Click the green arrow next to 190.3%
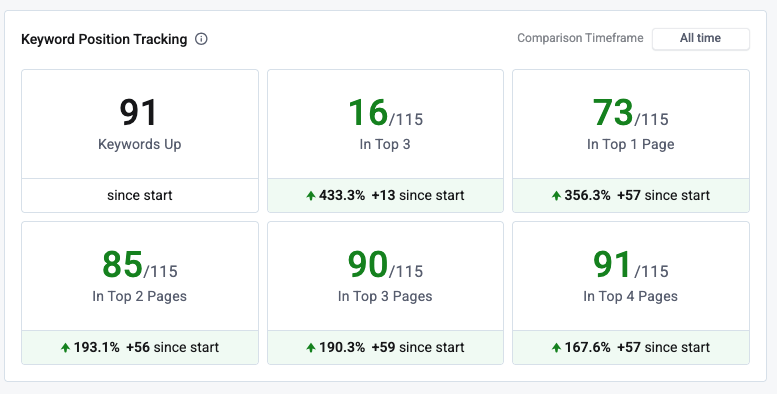Viewport: 777px width, 394px height. point(311,347)
